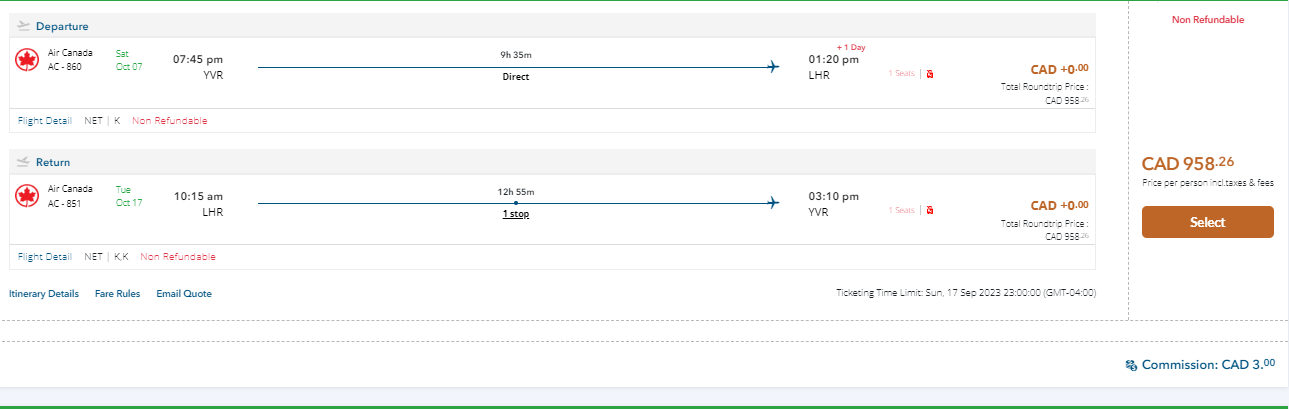Open Flight Detail for the departure flight

45,121
